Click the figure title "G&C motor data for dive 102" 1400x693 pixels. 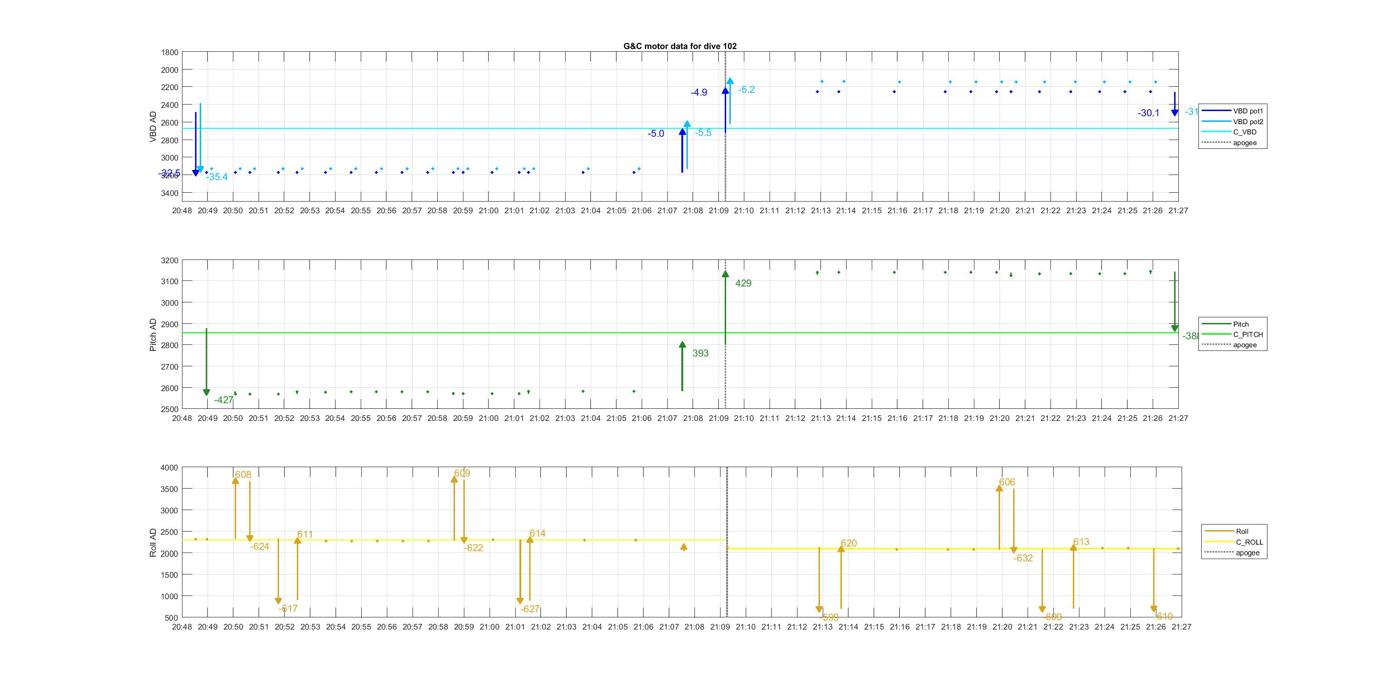[x=680, y=46]
